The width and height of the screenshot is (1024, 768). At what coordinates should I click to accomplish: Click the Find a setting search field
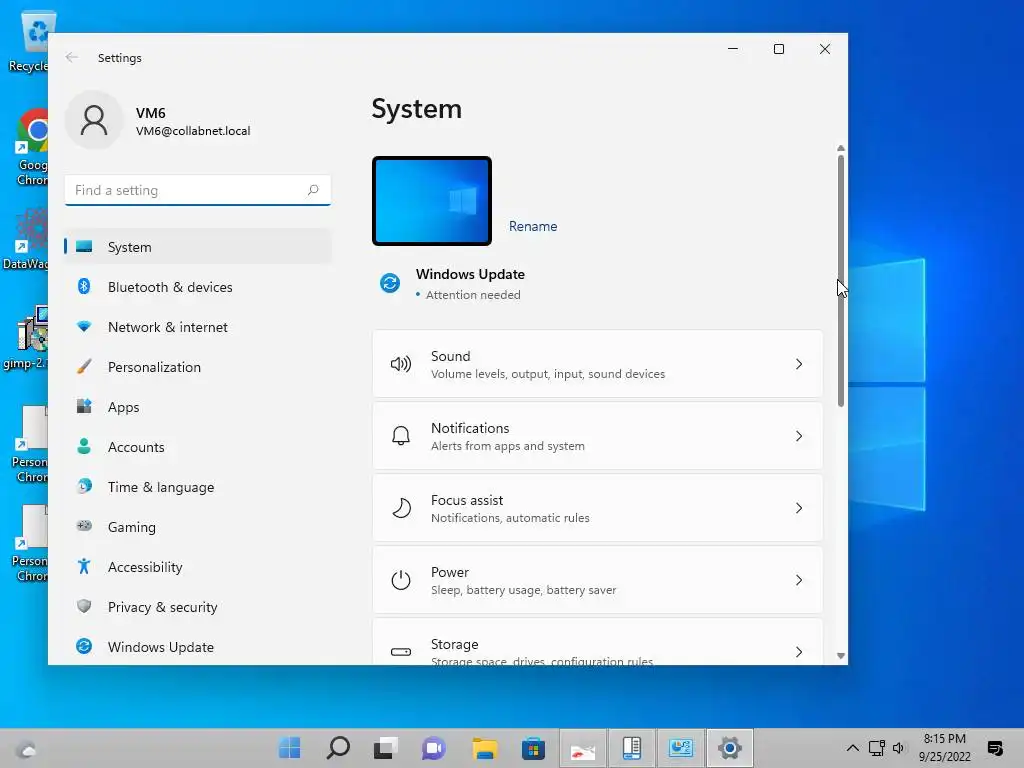tap(198, 190)
